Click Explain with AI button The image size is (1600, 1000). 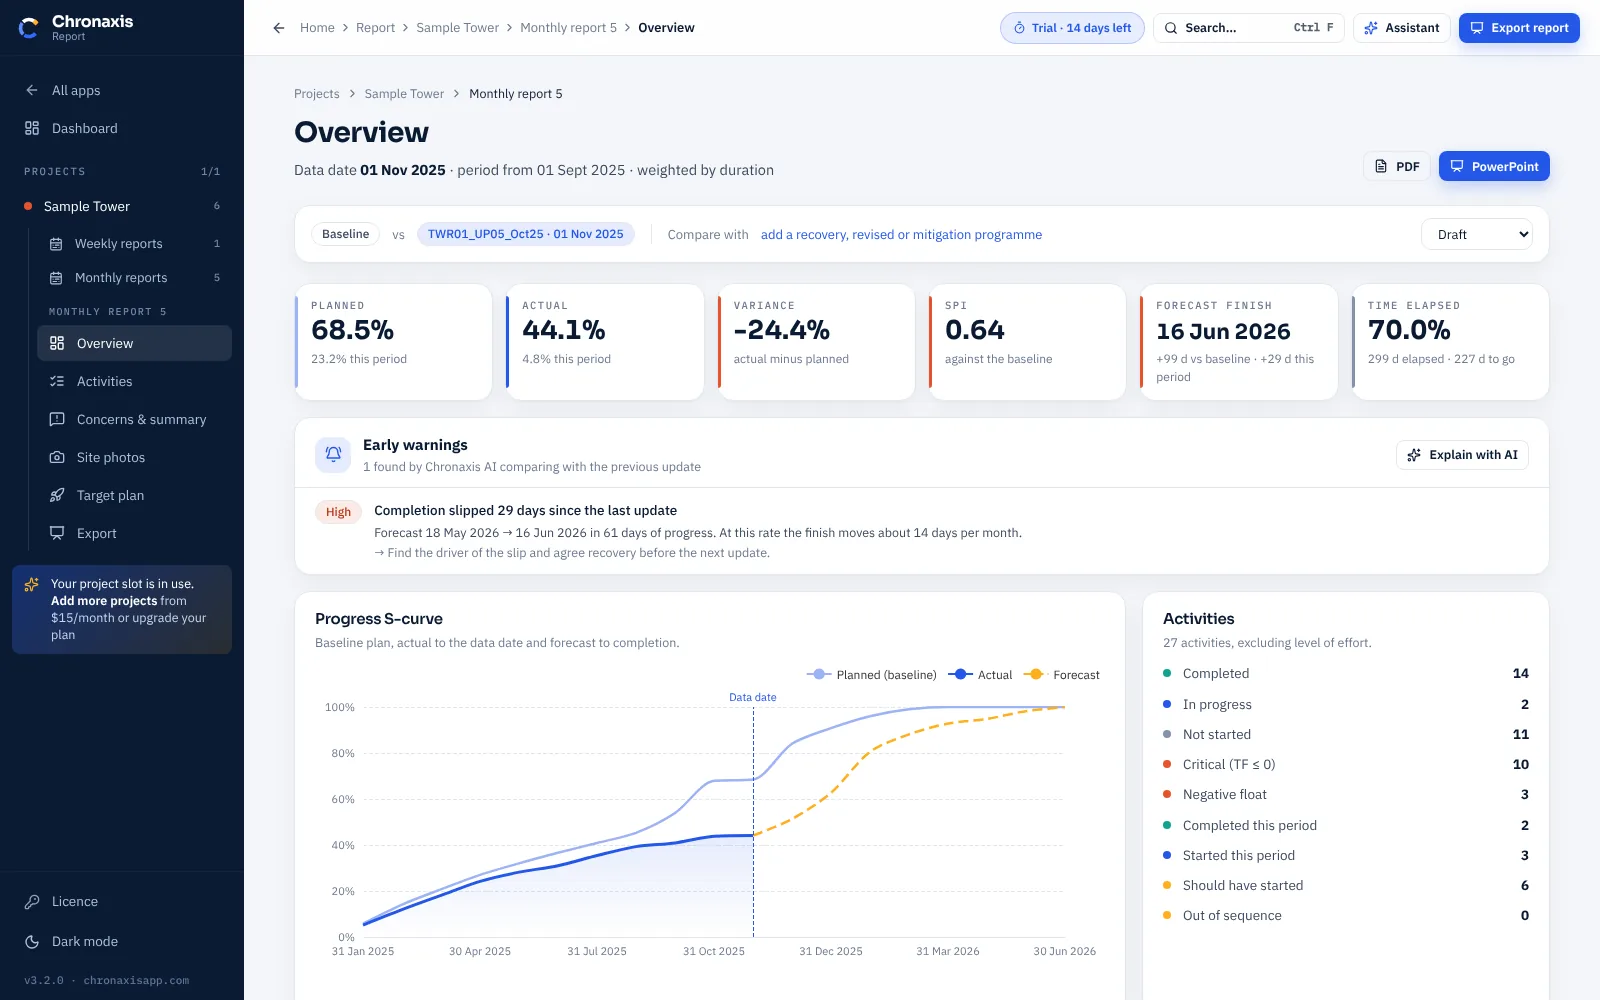(x=1462, y=455)
